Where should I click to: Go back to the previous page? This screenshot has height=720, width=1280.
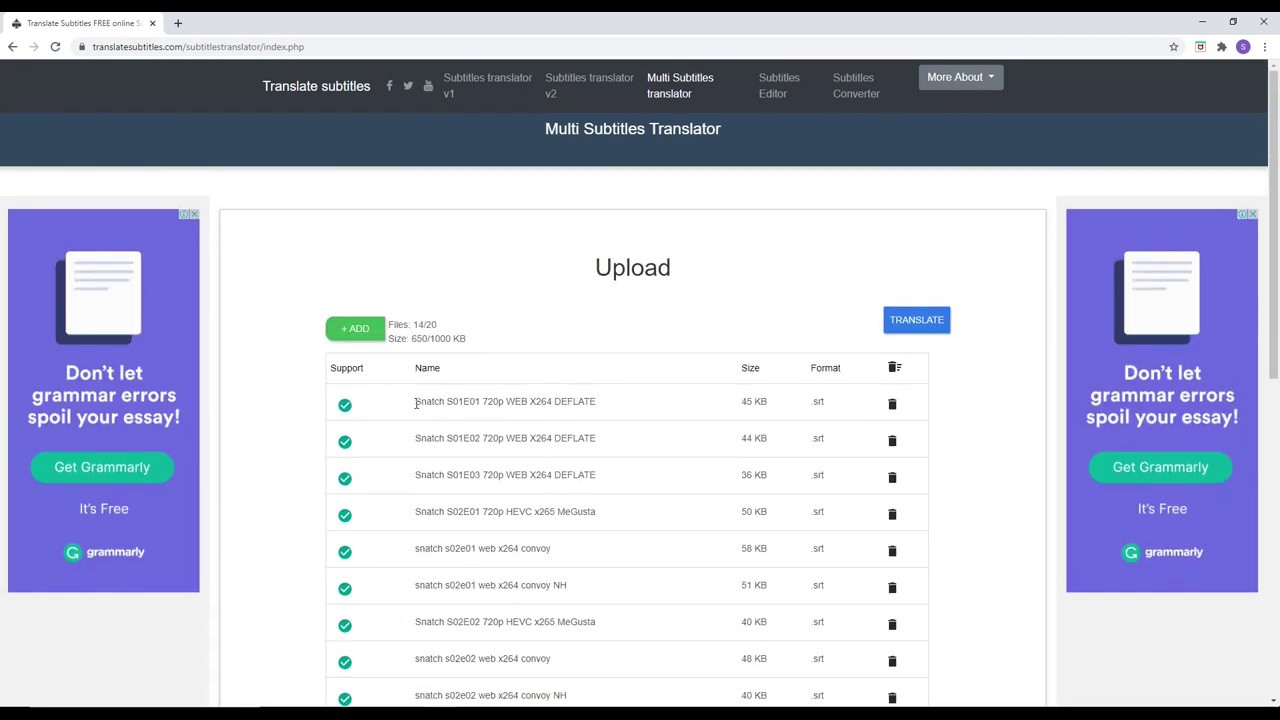point(12,47)
